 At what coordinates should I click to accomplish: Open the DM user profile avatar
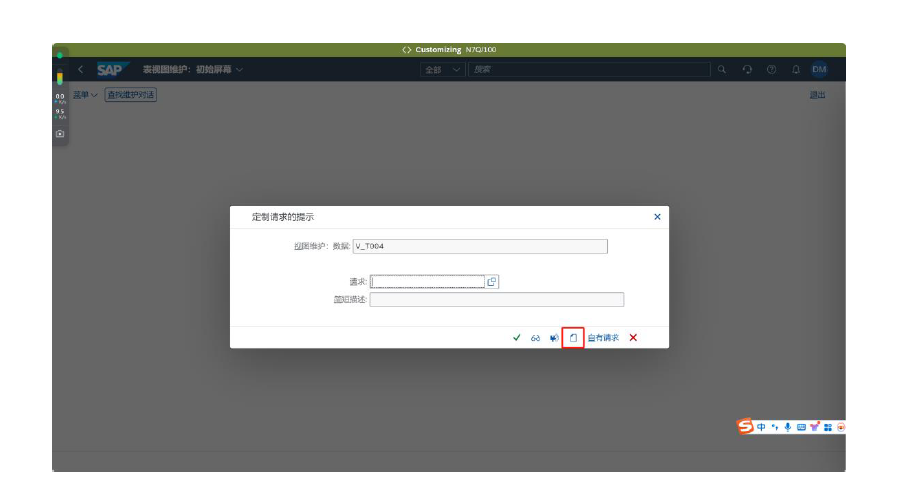(819, 70)
